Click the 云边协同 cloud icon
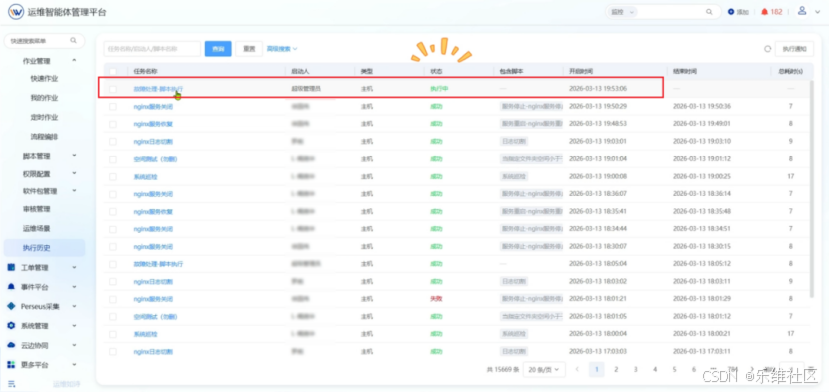830x392 pixels. coord(11,345)
